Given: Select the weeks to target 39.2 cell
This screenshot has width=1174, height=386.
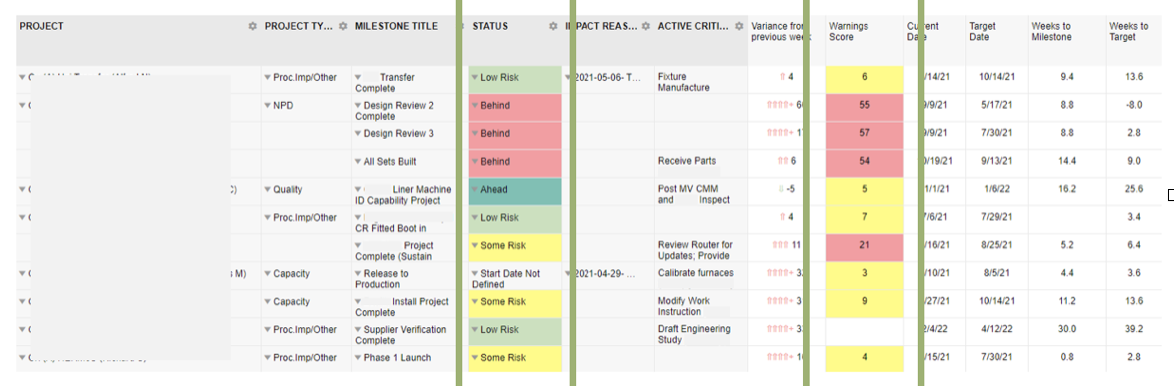Looking at the screenshot, I should [1134, 331].
